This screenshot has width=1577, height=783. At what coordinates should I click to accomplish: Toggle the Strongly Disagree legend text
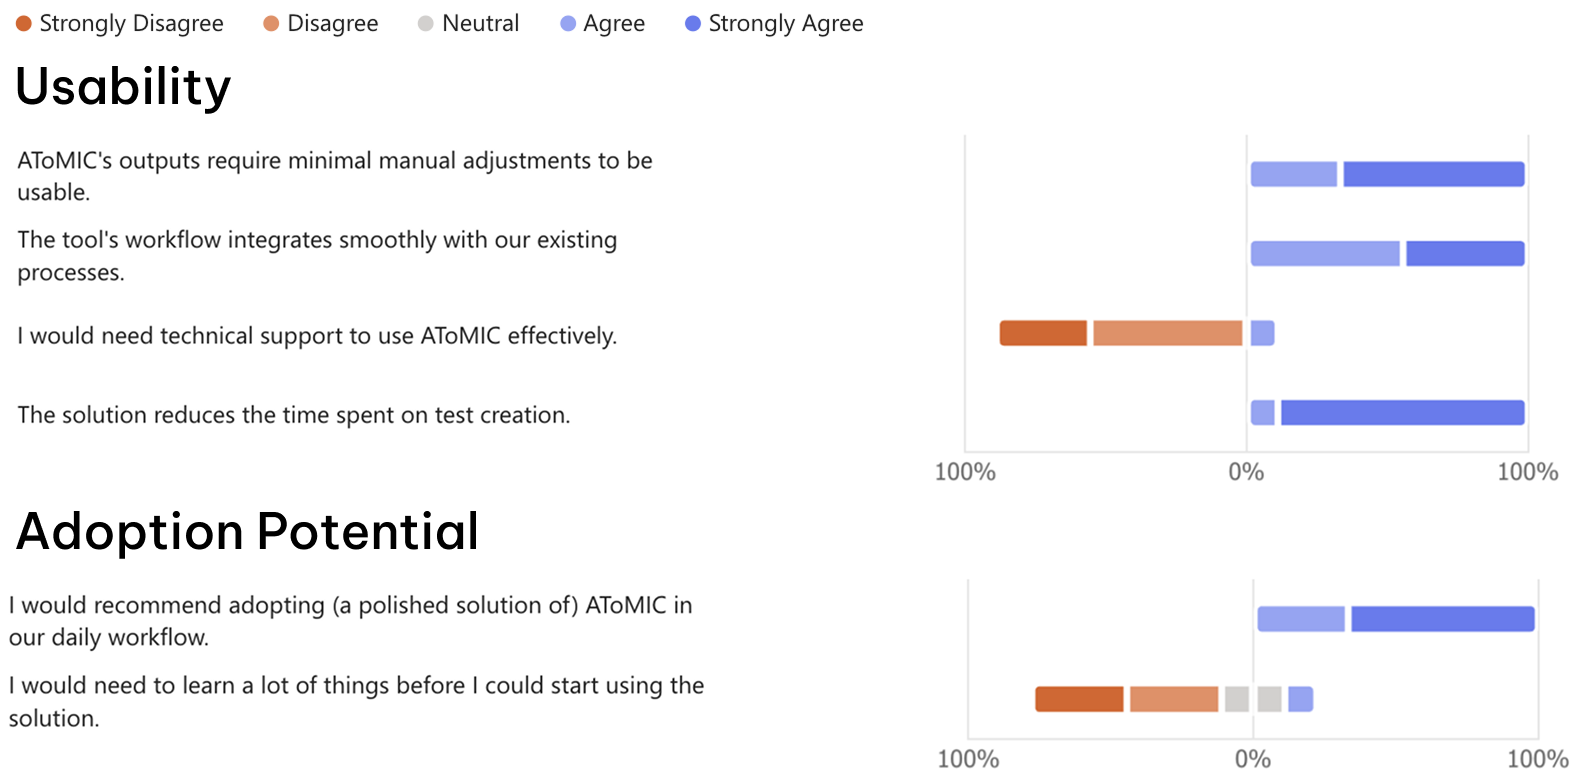(131, 23)
